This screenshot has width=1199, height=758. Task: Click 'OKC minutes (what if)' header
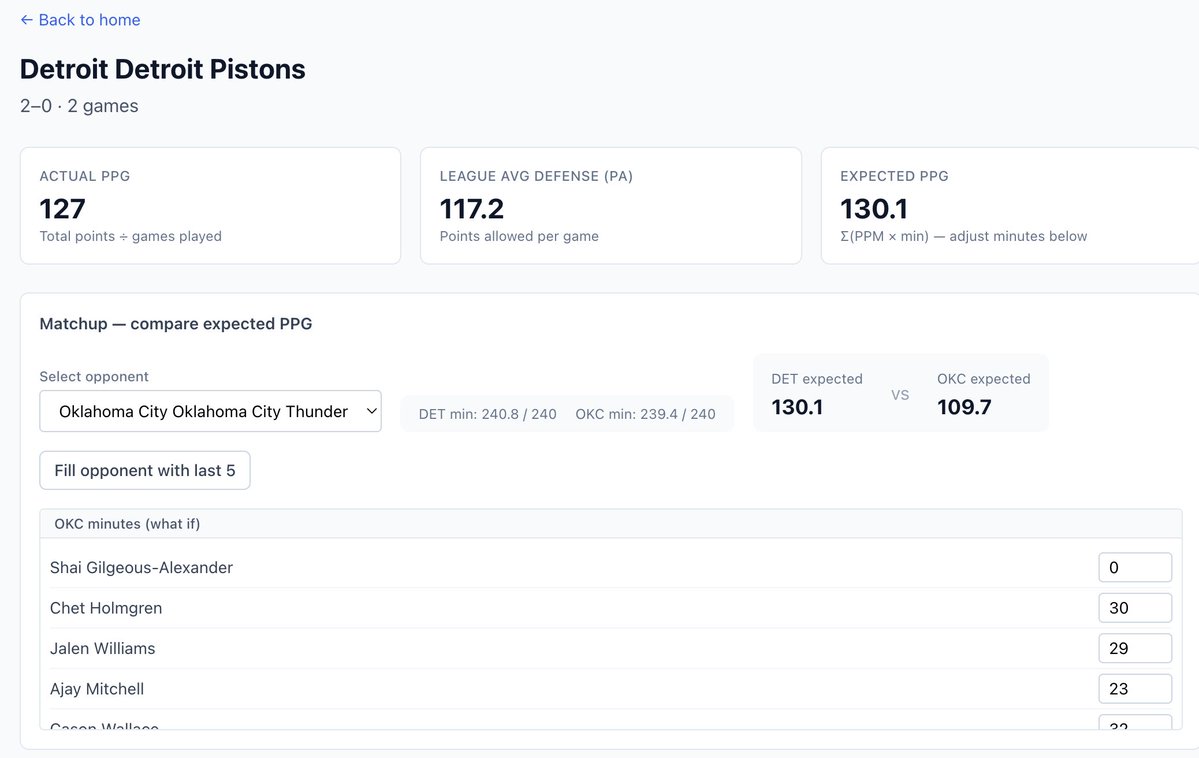coord(127,524)
